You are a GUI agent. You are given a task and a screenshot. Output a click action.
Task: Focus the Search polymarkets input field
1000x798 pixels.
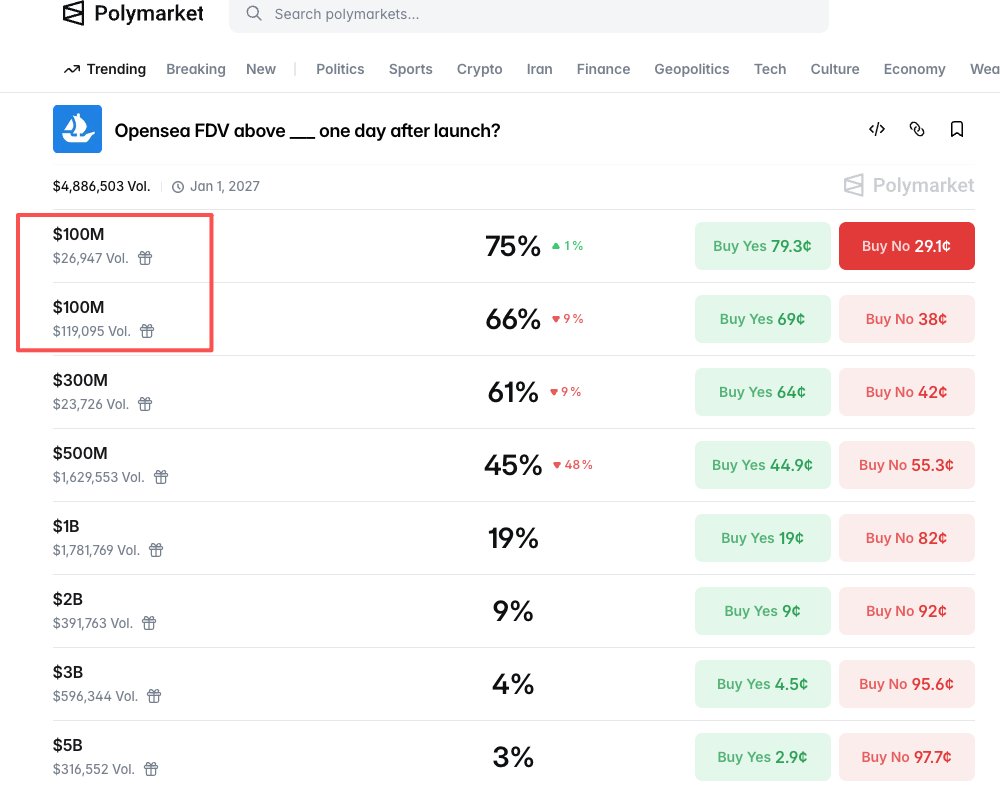(529, 14)
